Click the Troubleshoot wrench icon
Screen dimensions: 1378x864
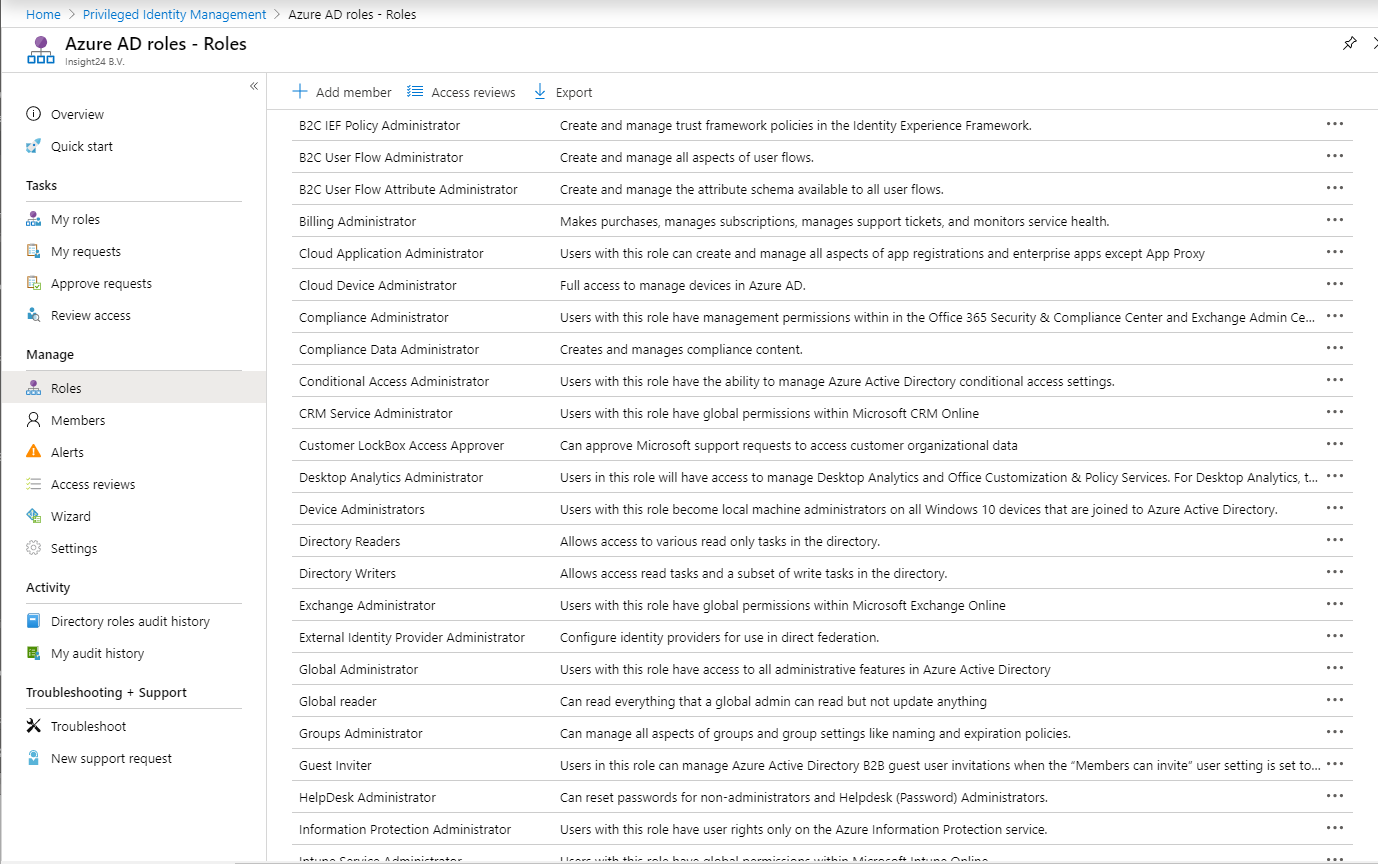(34, 726)
